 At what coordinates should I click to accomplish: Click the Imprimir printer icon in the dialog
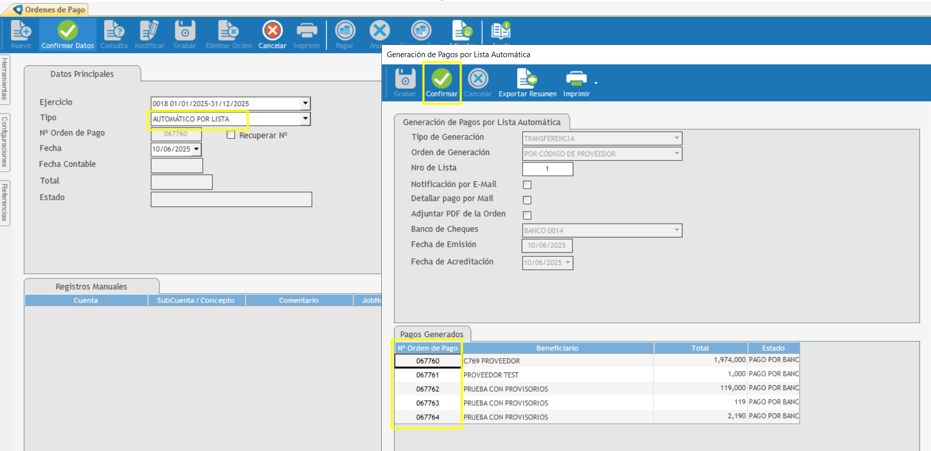(x=576, y=82)
